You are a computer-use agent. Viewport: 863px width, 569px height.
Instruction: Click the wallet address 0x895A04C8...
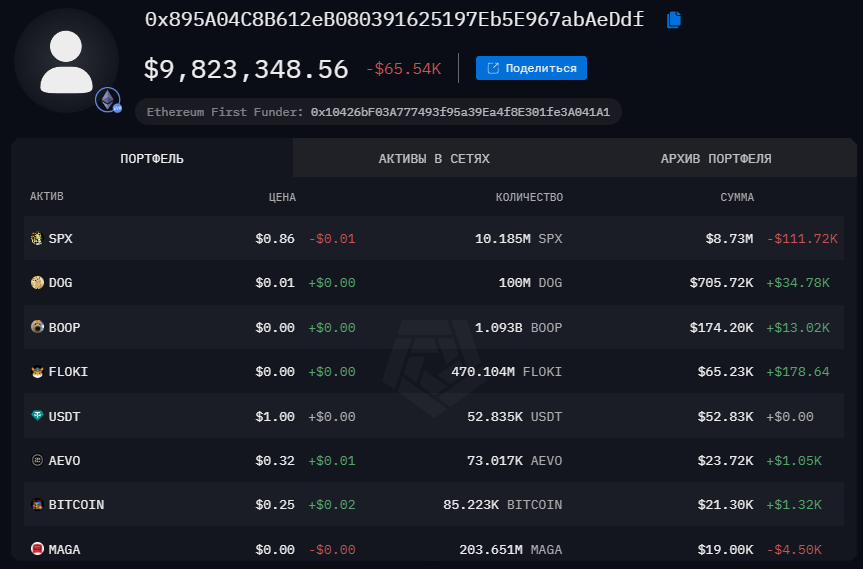pos(394,20)
